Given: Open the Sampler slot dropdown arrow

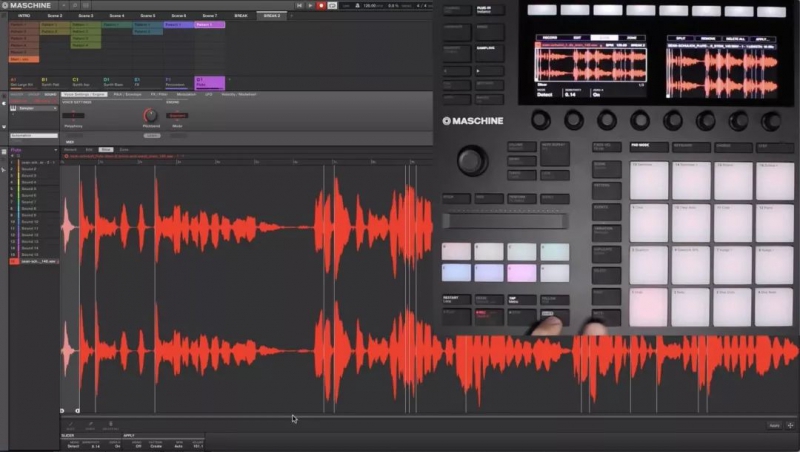Looking at the screenshot, I should (55, 108).
